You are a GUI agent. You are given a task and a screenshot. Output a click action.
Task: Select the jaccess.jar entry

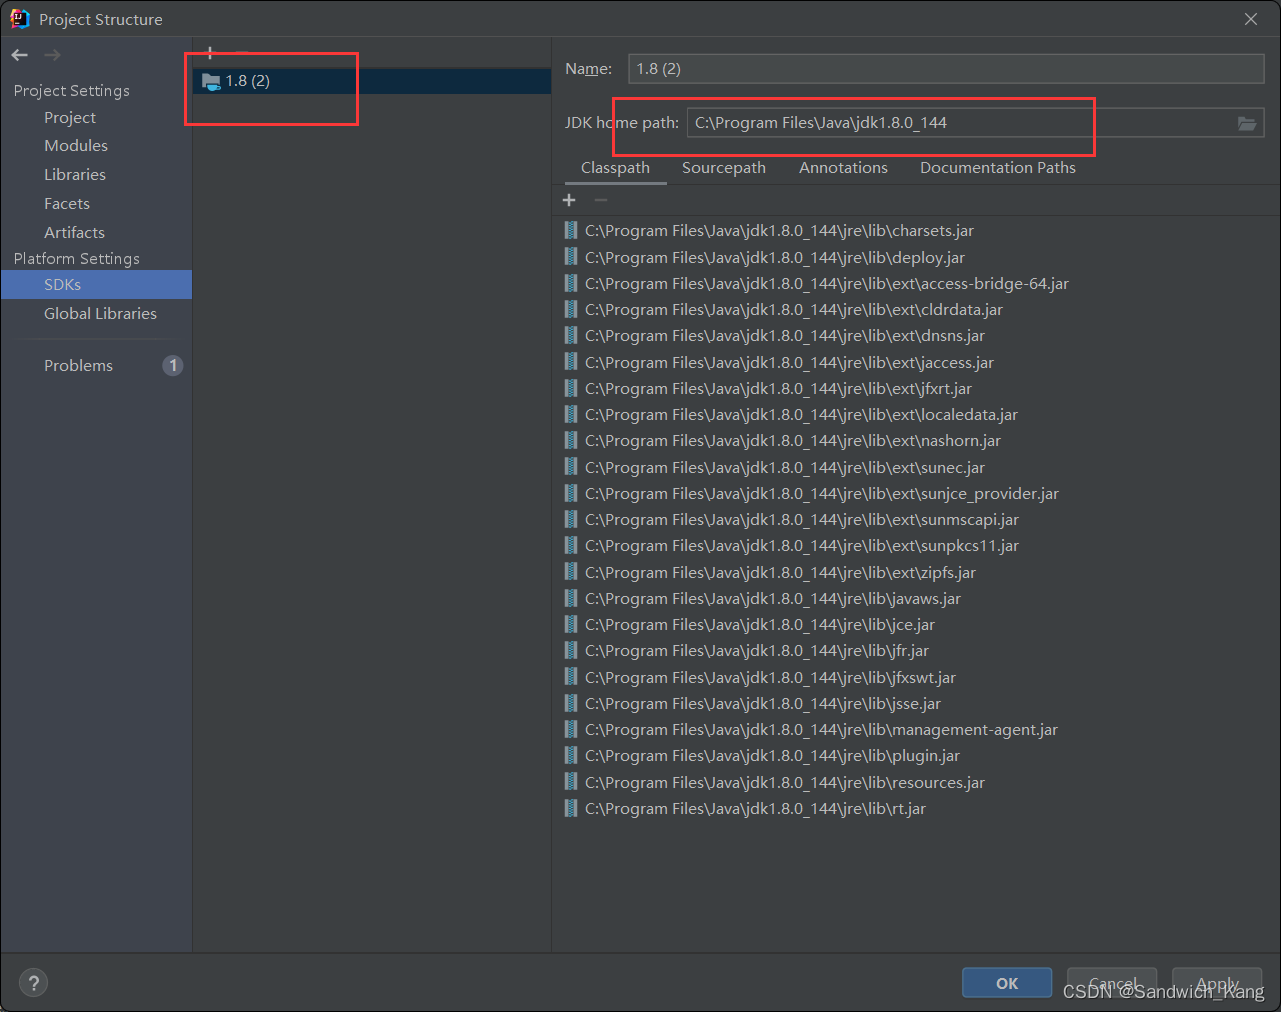(779, 362)
